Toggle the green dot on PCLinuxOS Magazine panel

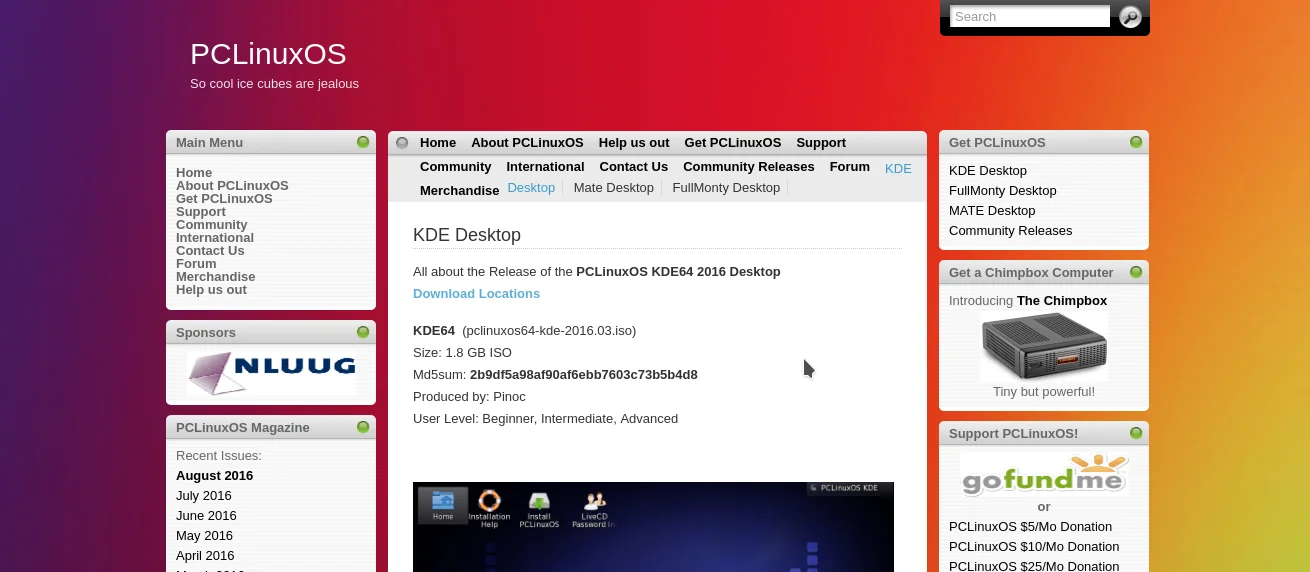coord(363,427)
